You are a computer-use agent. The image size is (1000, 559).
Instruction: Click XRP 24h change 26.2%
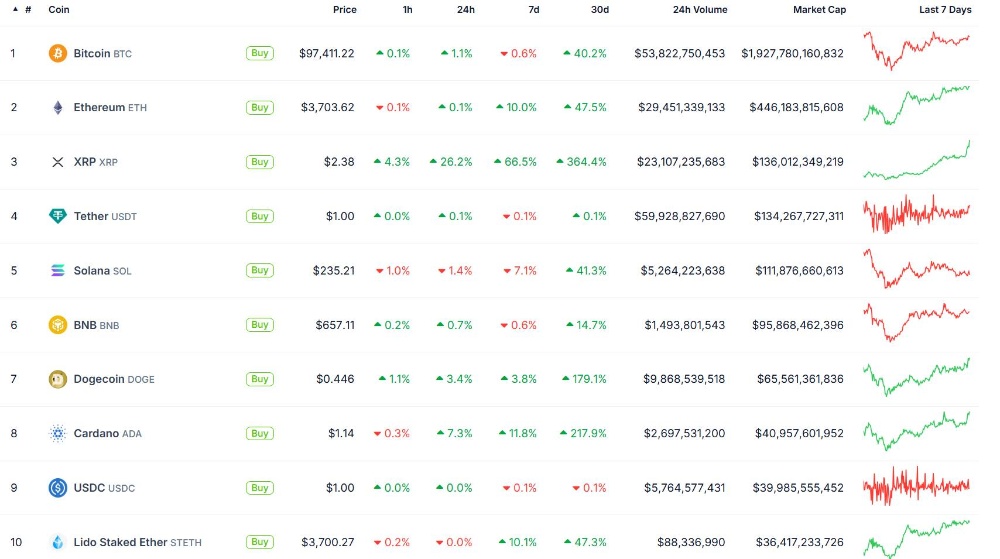(x=452, y=162)
